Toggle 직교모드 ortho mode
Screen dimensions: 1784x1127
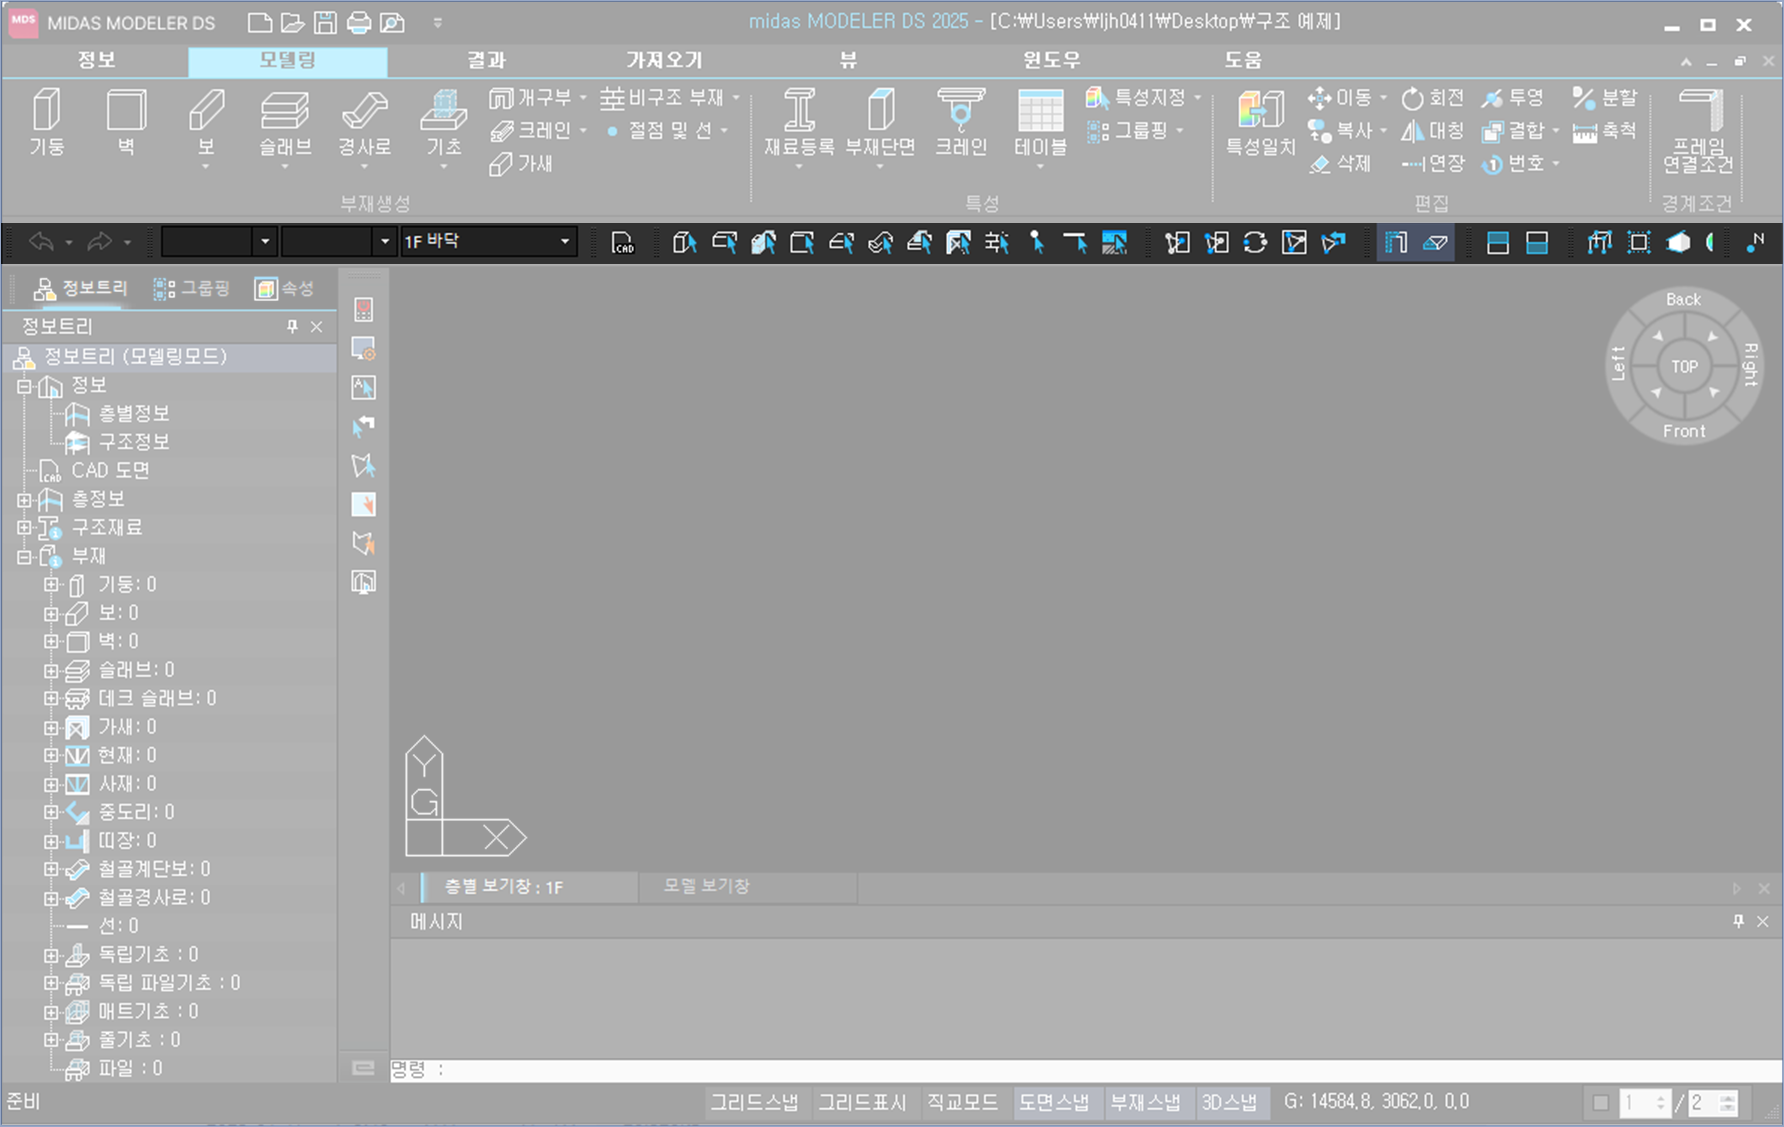tap(962, 1102)
